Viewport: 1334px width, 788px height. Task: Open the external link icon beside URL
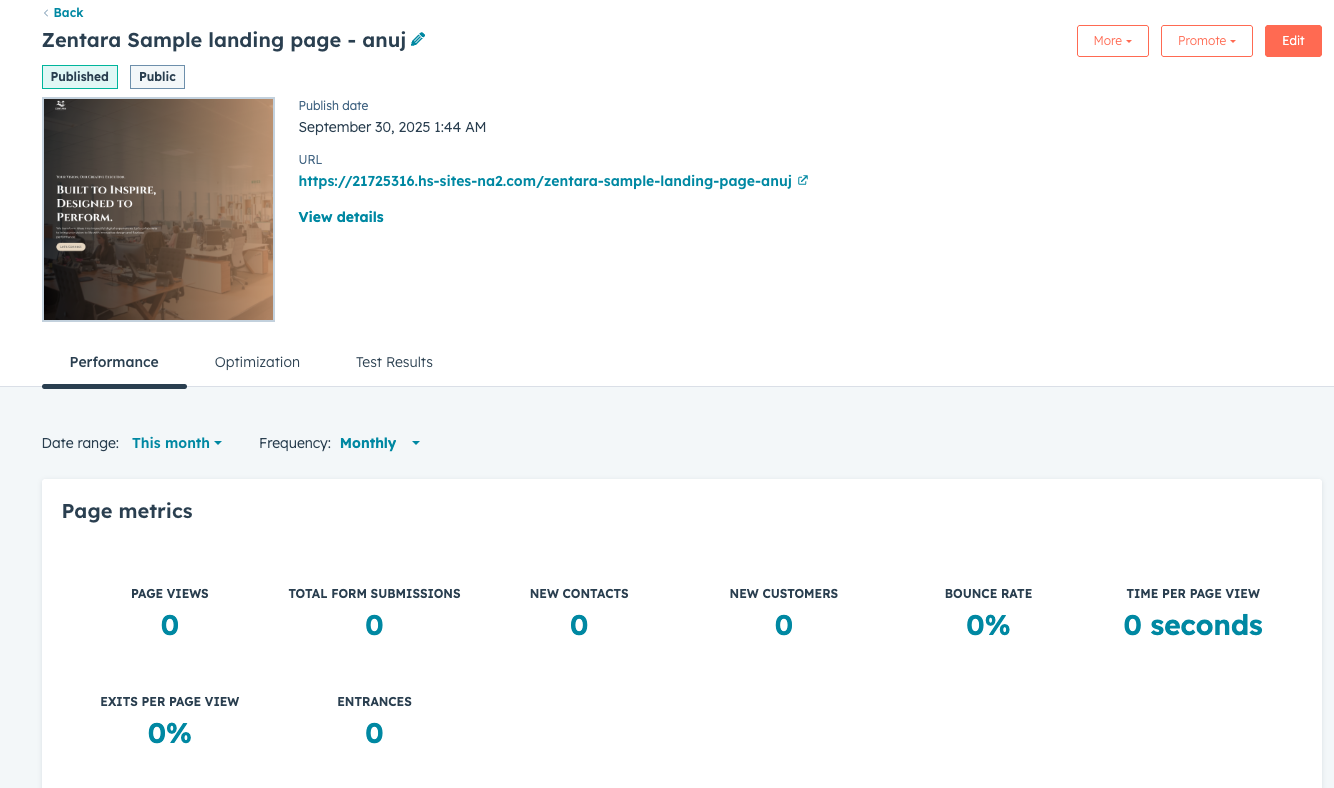803,181
